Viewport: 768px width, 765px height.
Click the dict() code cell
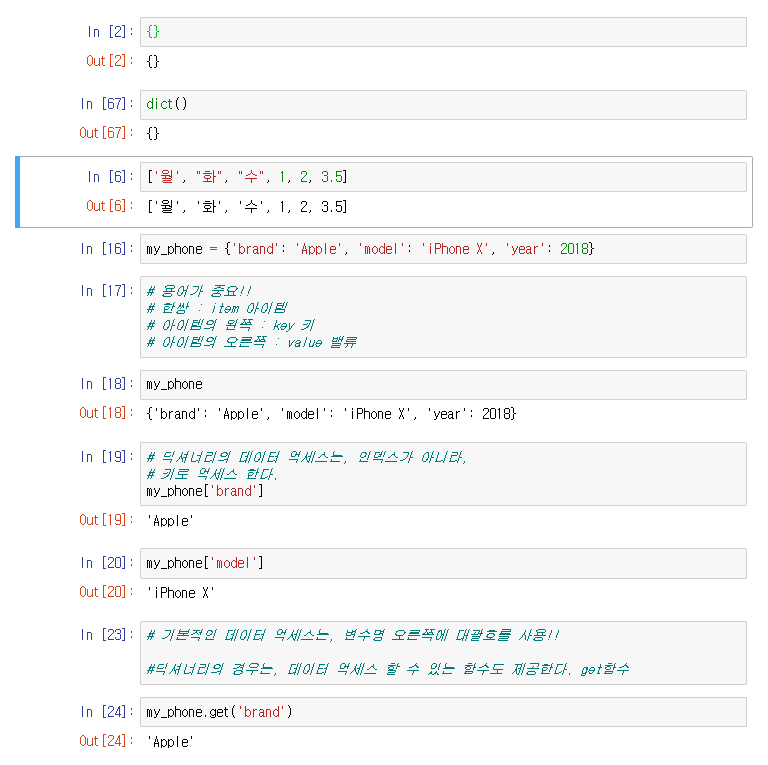(x=443, y=105)
